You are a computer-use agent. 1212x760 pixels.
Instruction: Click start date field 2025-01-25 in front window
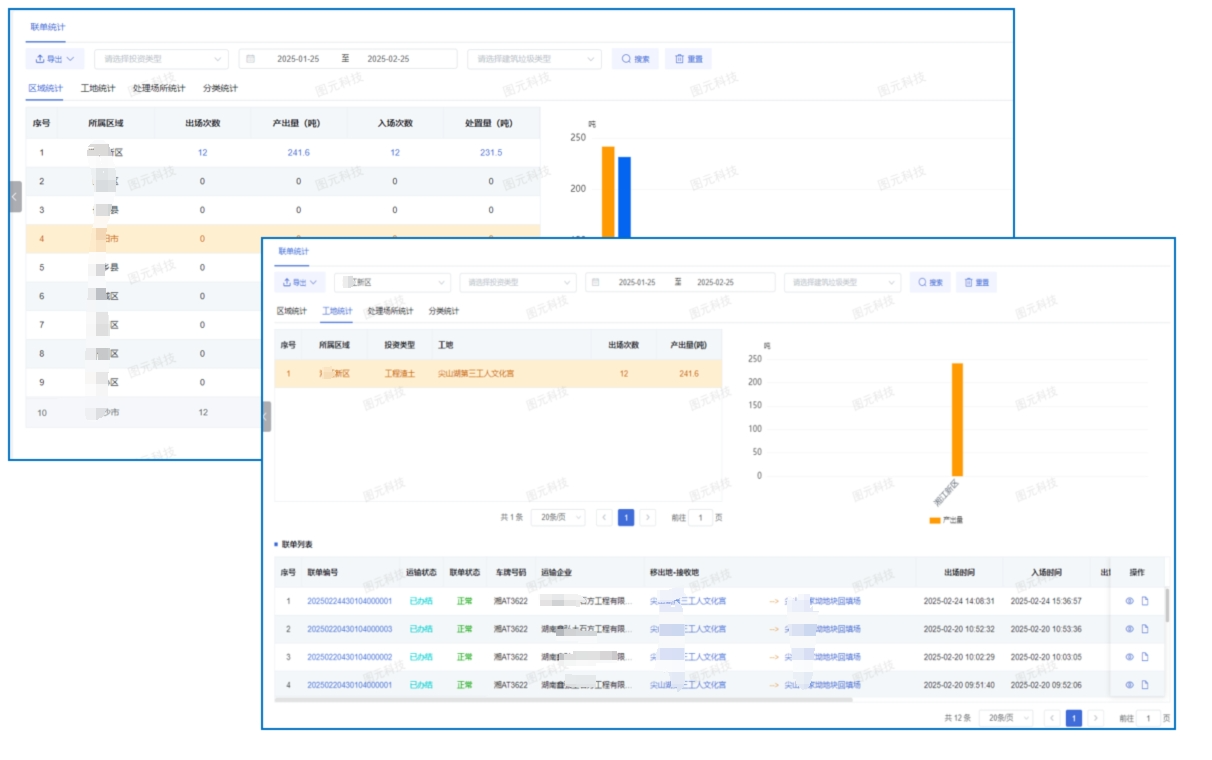[x=637, y=283]
